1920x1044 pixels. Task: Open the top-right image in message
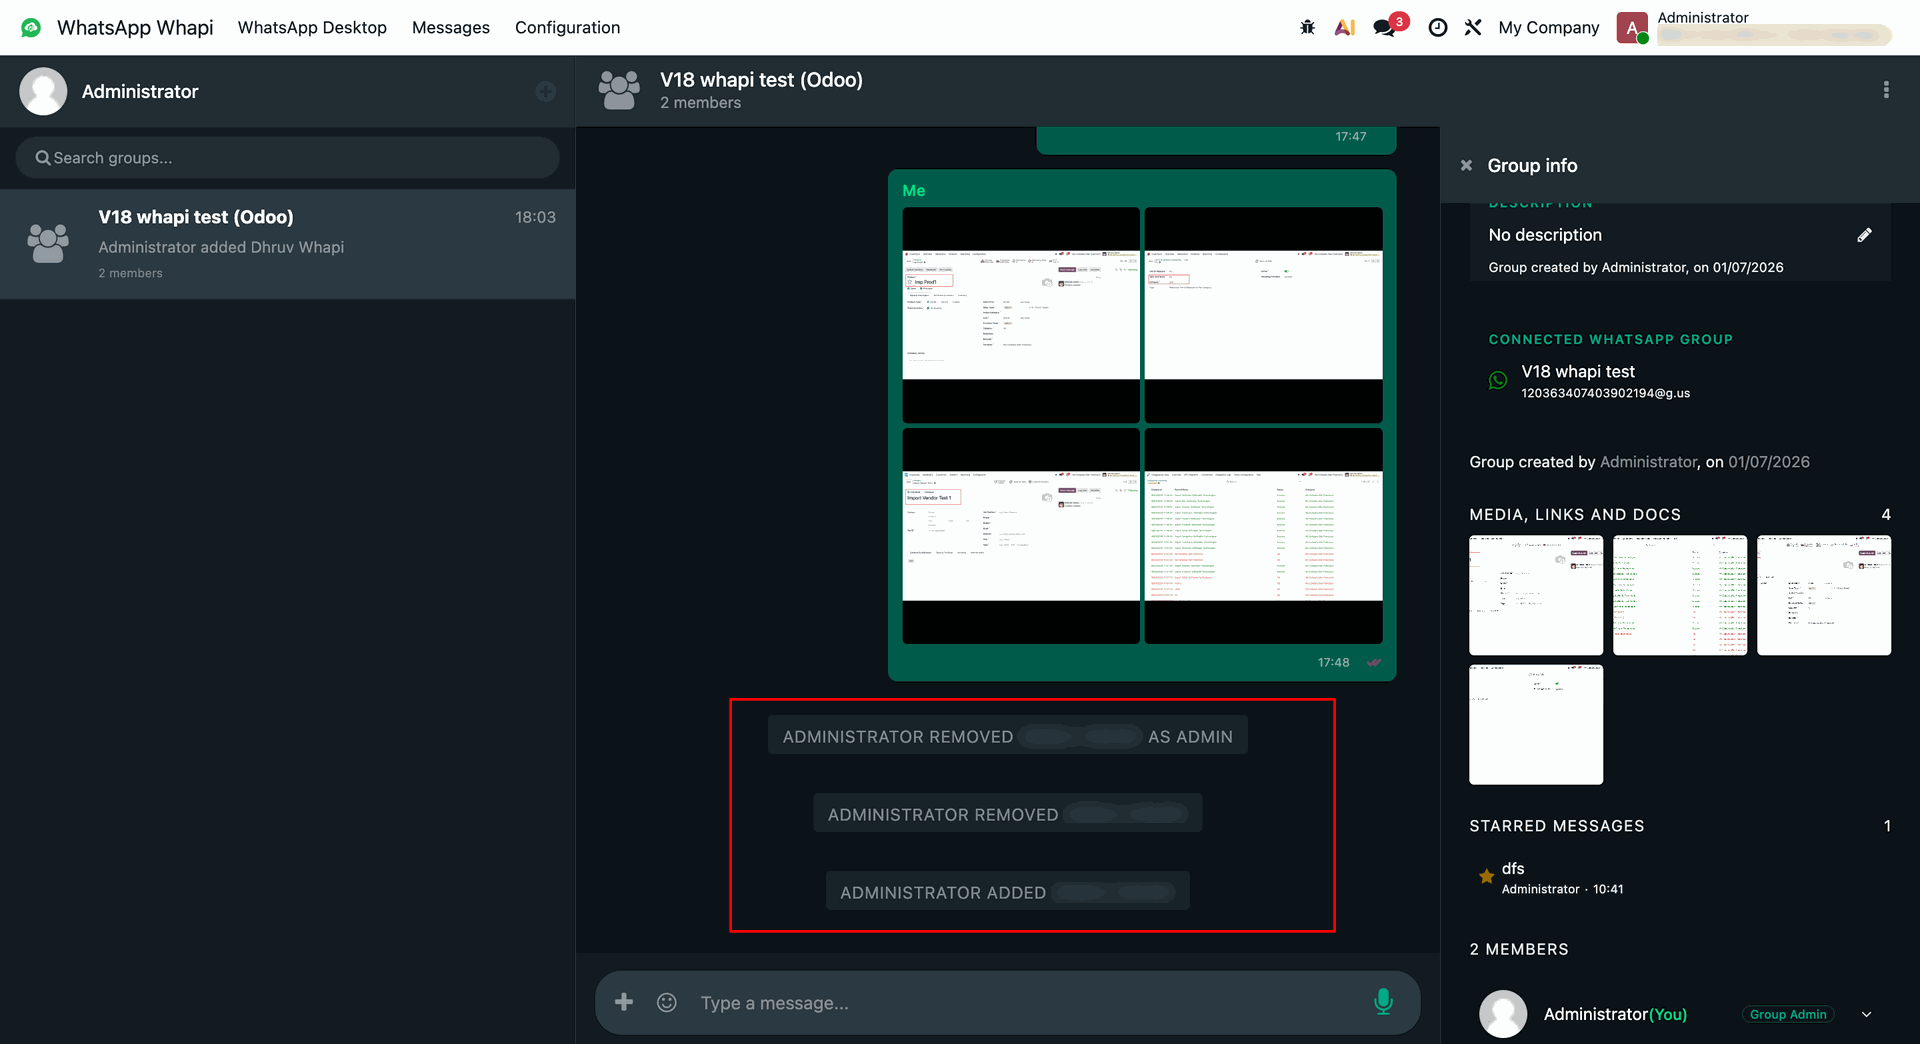(1263, 315)
